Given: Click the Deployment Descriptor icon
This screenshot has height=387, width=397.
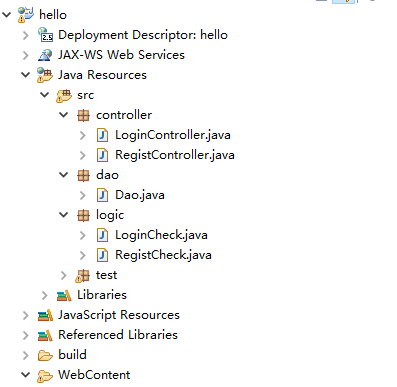Looking at the screenshot, I should pos(45,35).
